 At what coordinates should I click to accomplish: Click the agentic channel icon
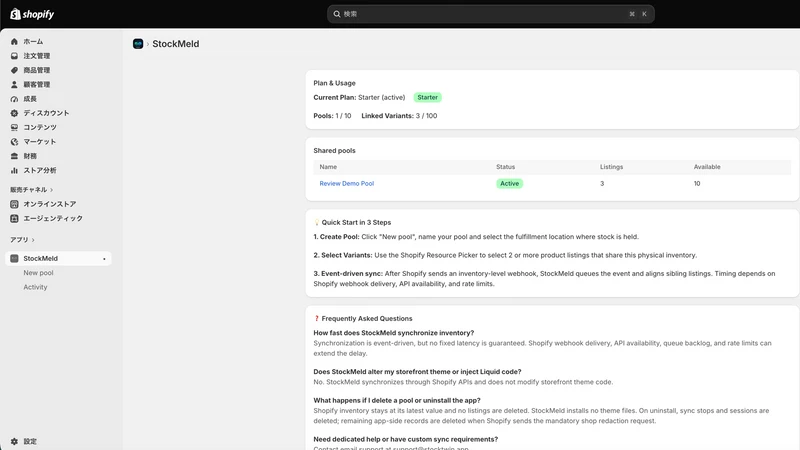14,218
